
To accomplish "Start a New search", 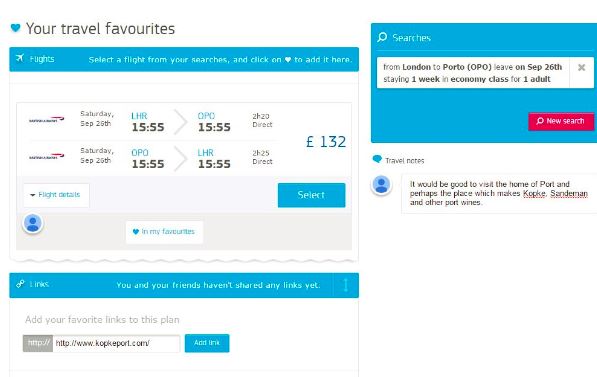I will 561,121.
